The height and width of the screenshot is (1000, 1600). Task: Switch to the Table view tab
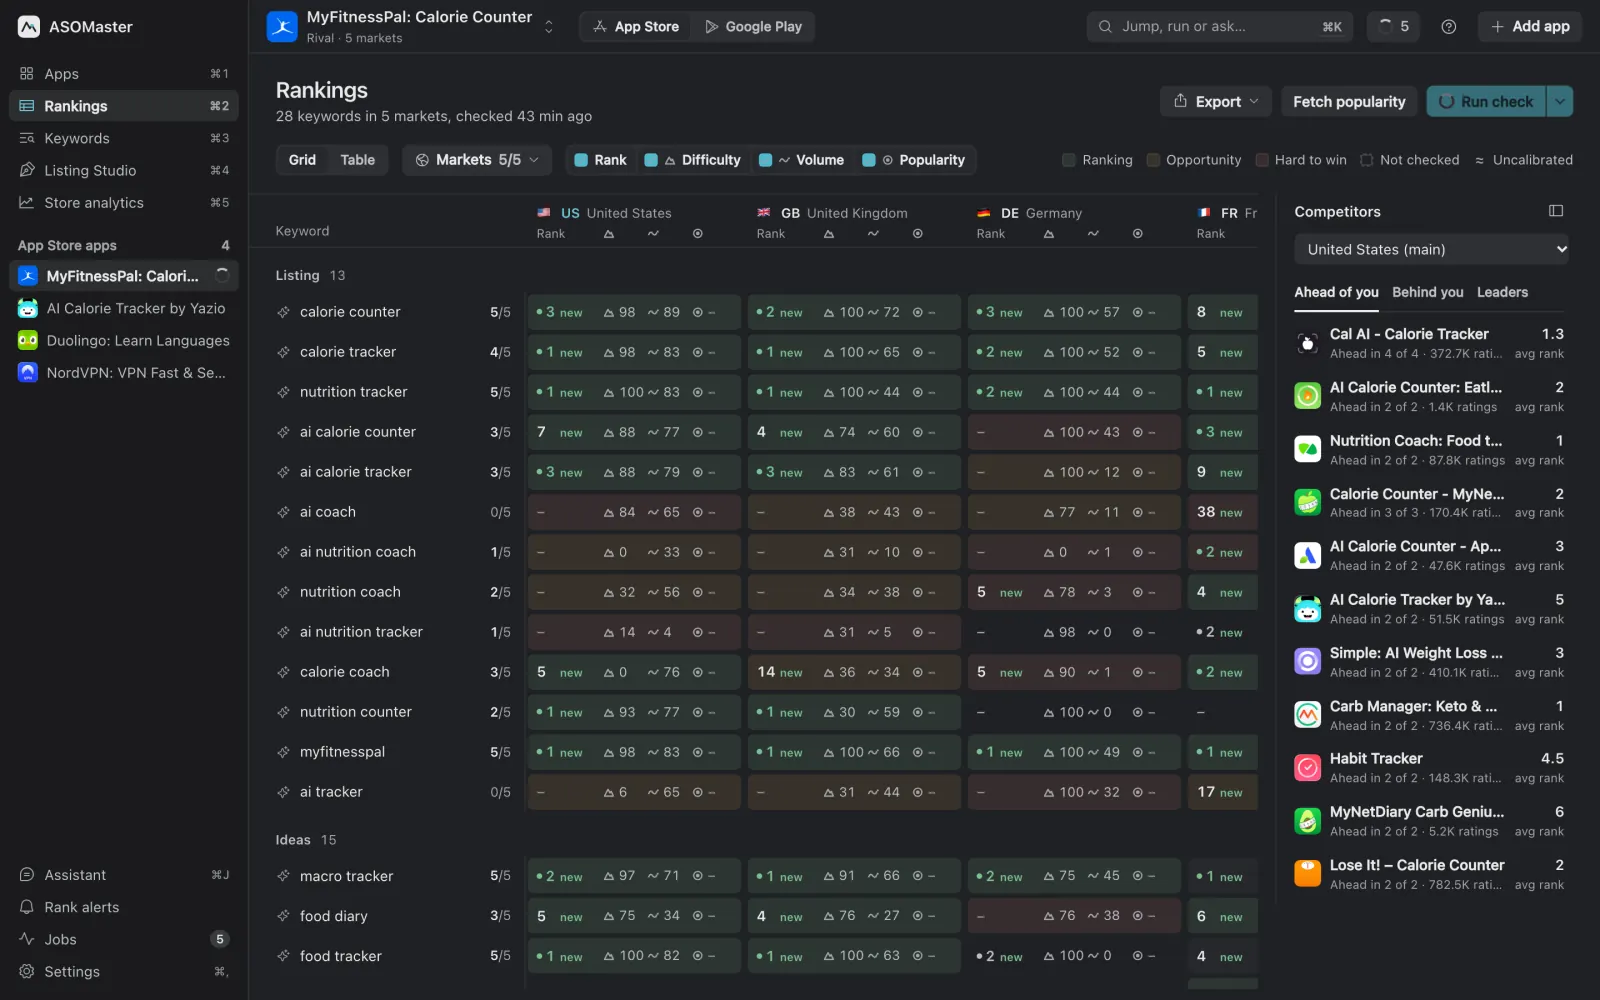[358, 160]
